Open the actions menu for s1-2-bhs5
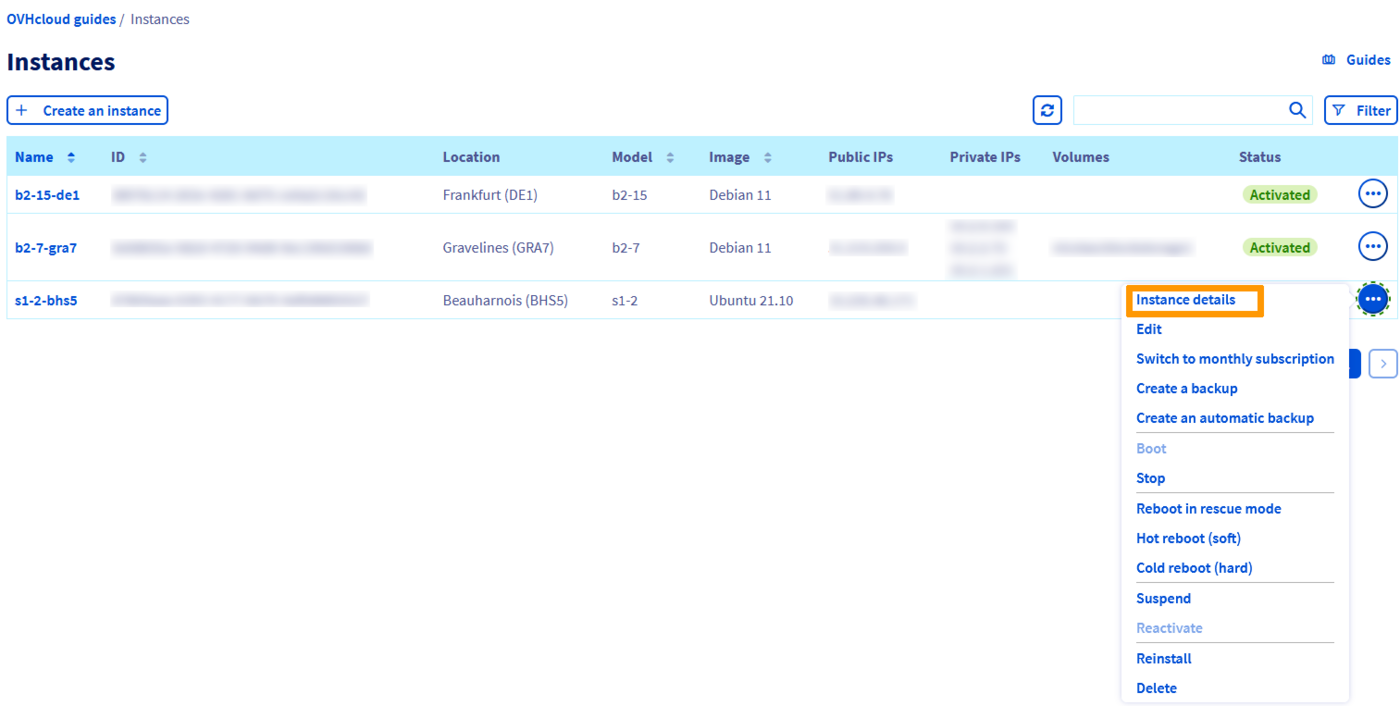The image size is (1400, 706). click(1373, 299)
